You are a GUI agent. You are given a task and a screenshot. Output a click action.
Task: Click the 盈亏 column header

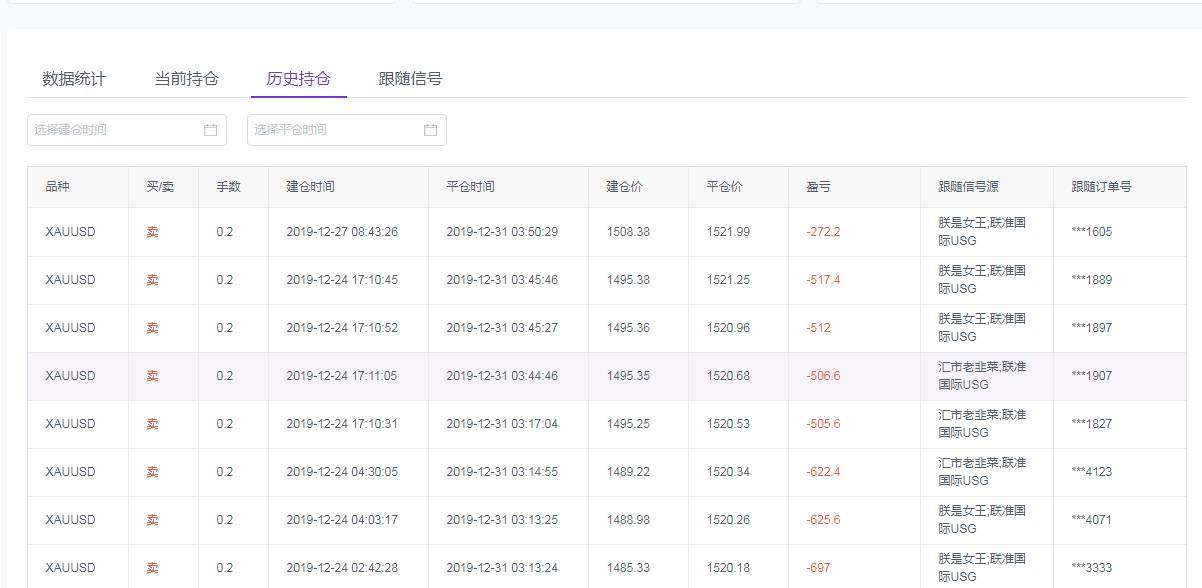(818, 187)
